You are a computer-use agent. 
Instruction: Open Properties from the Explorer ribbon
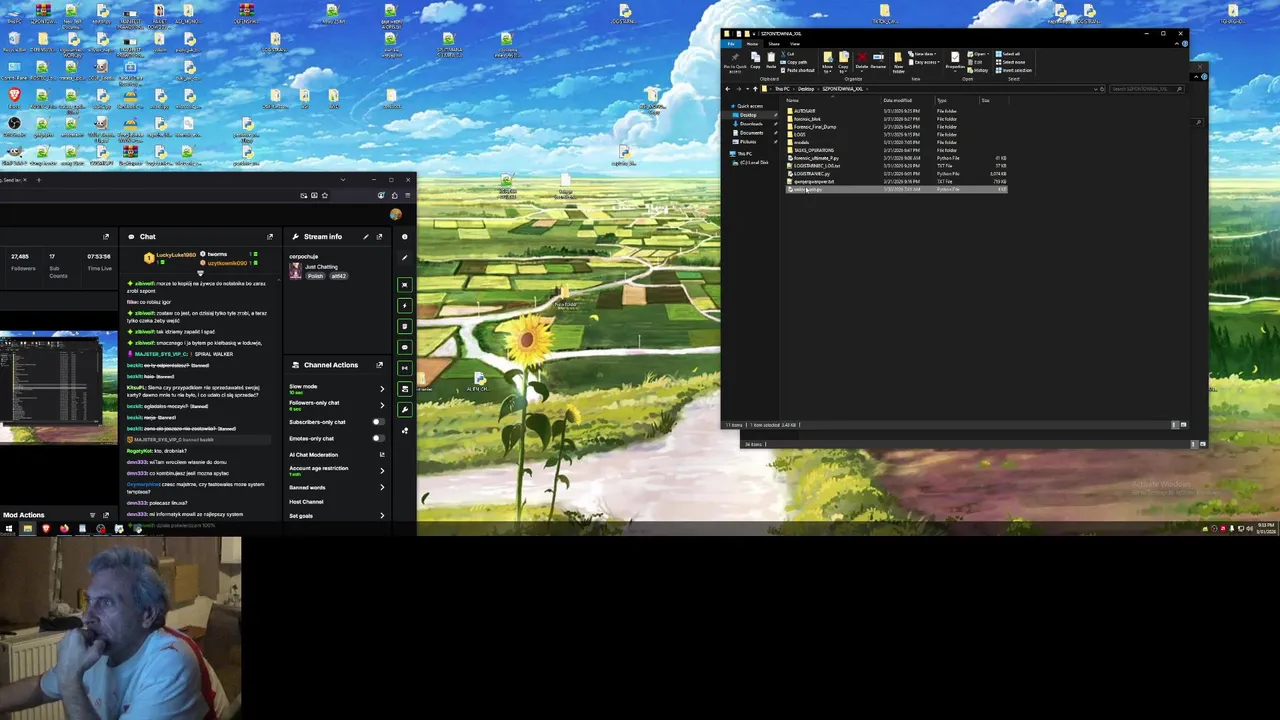[955, 60]
